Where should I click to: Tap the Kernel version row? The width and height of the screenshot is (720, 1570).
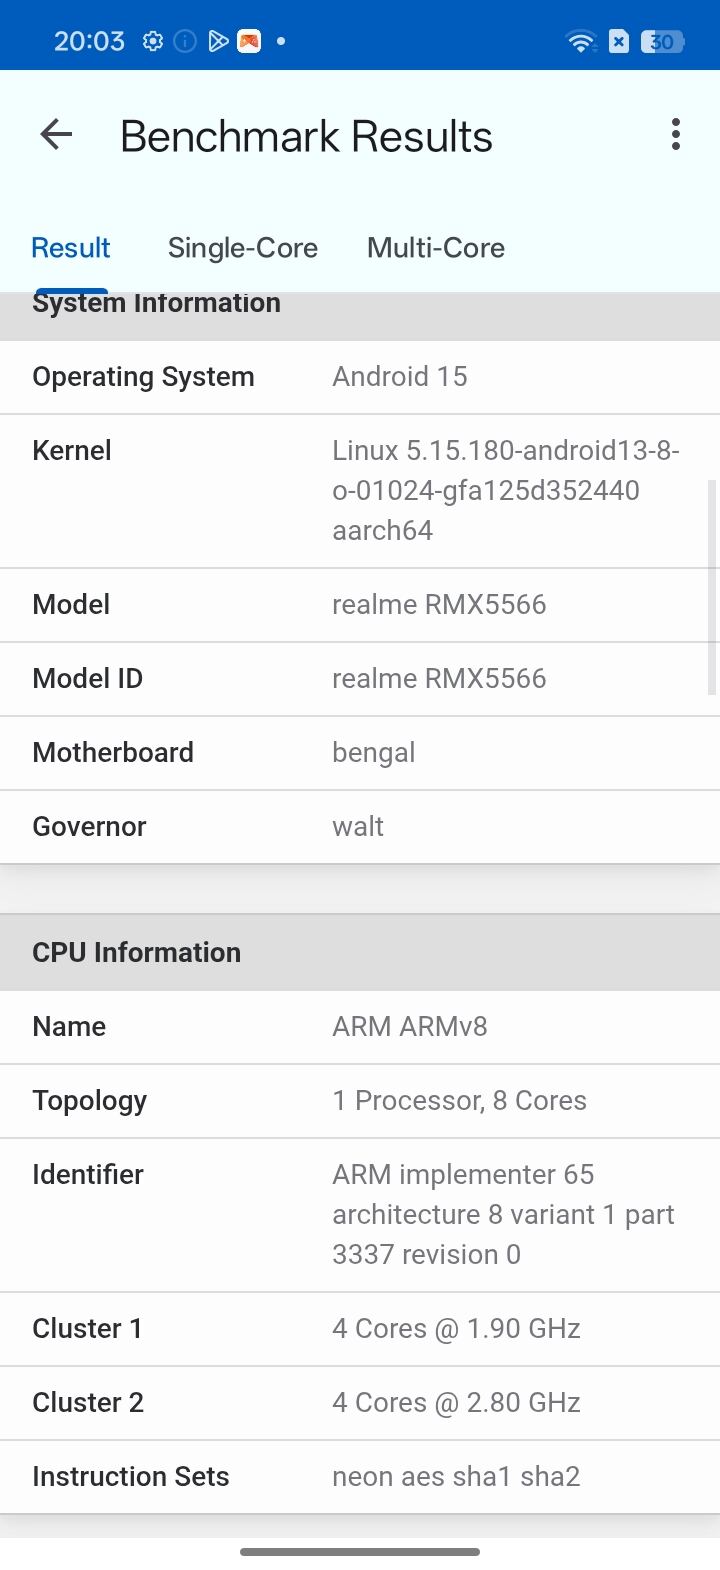coord(360,491)
